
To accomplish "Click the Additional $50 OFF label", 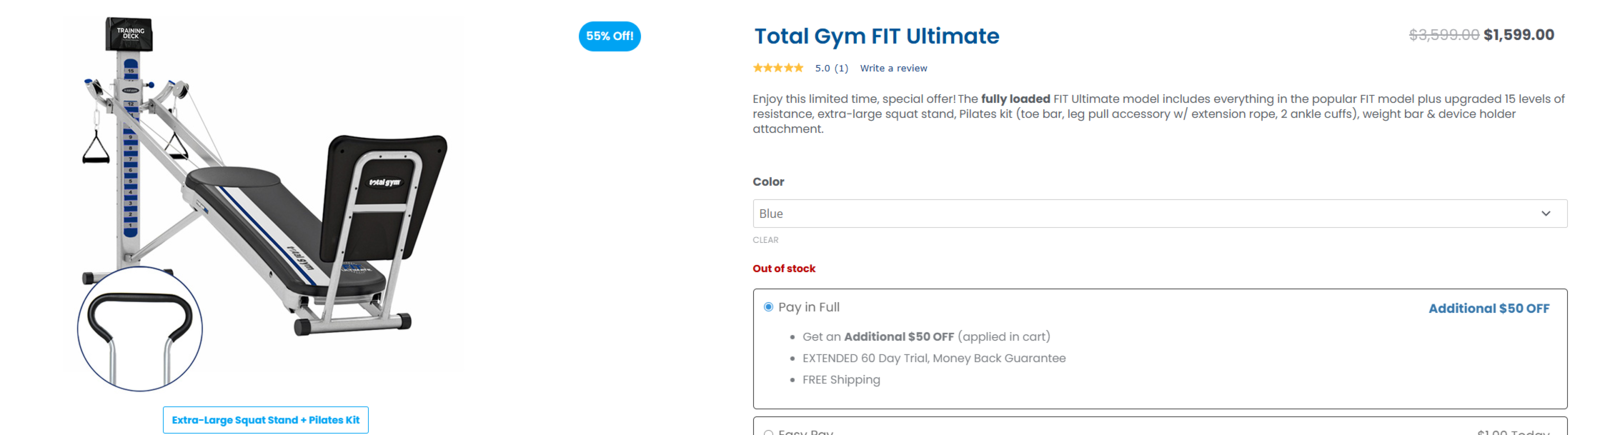I will click(x=1488, y=309).
